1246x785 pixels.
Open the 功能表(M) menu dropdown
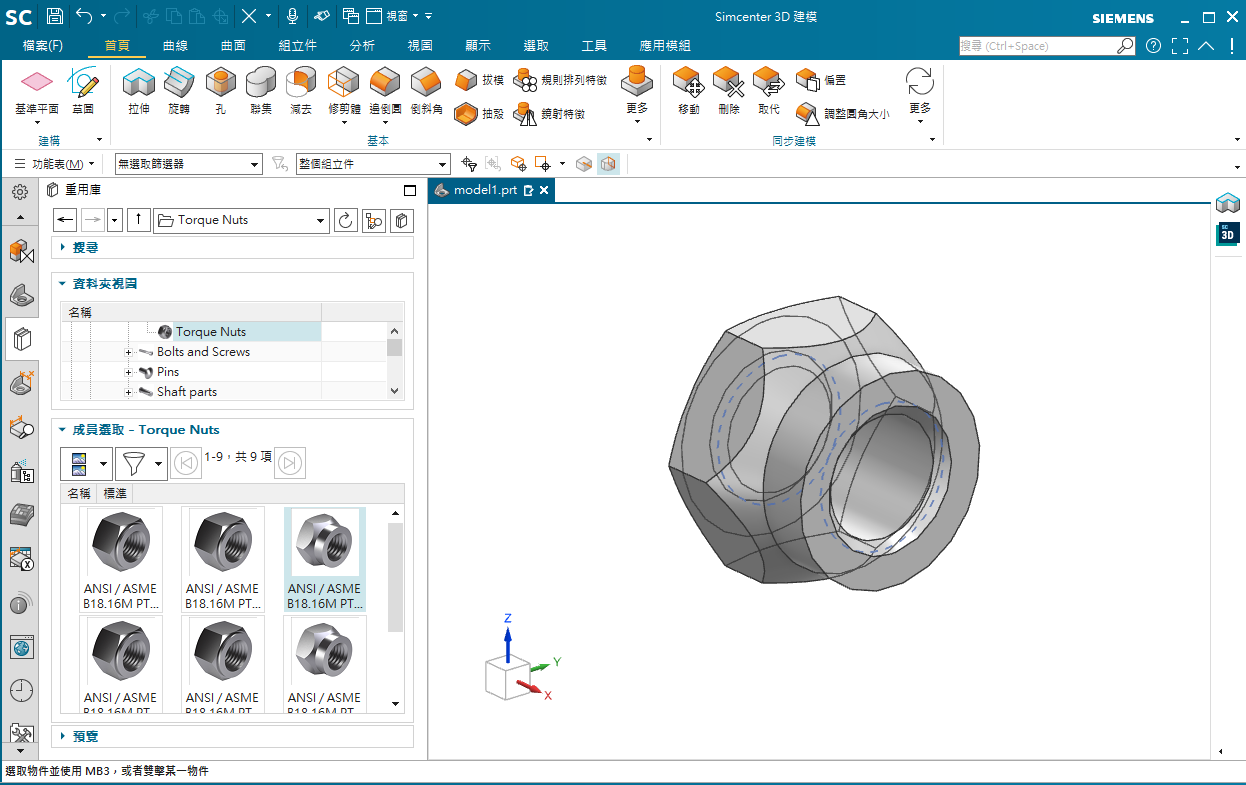[54, 164]
